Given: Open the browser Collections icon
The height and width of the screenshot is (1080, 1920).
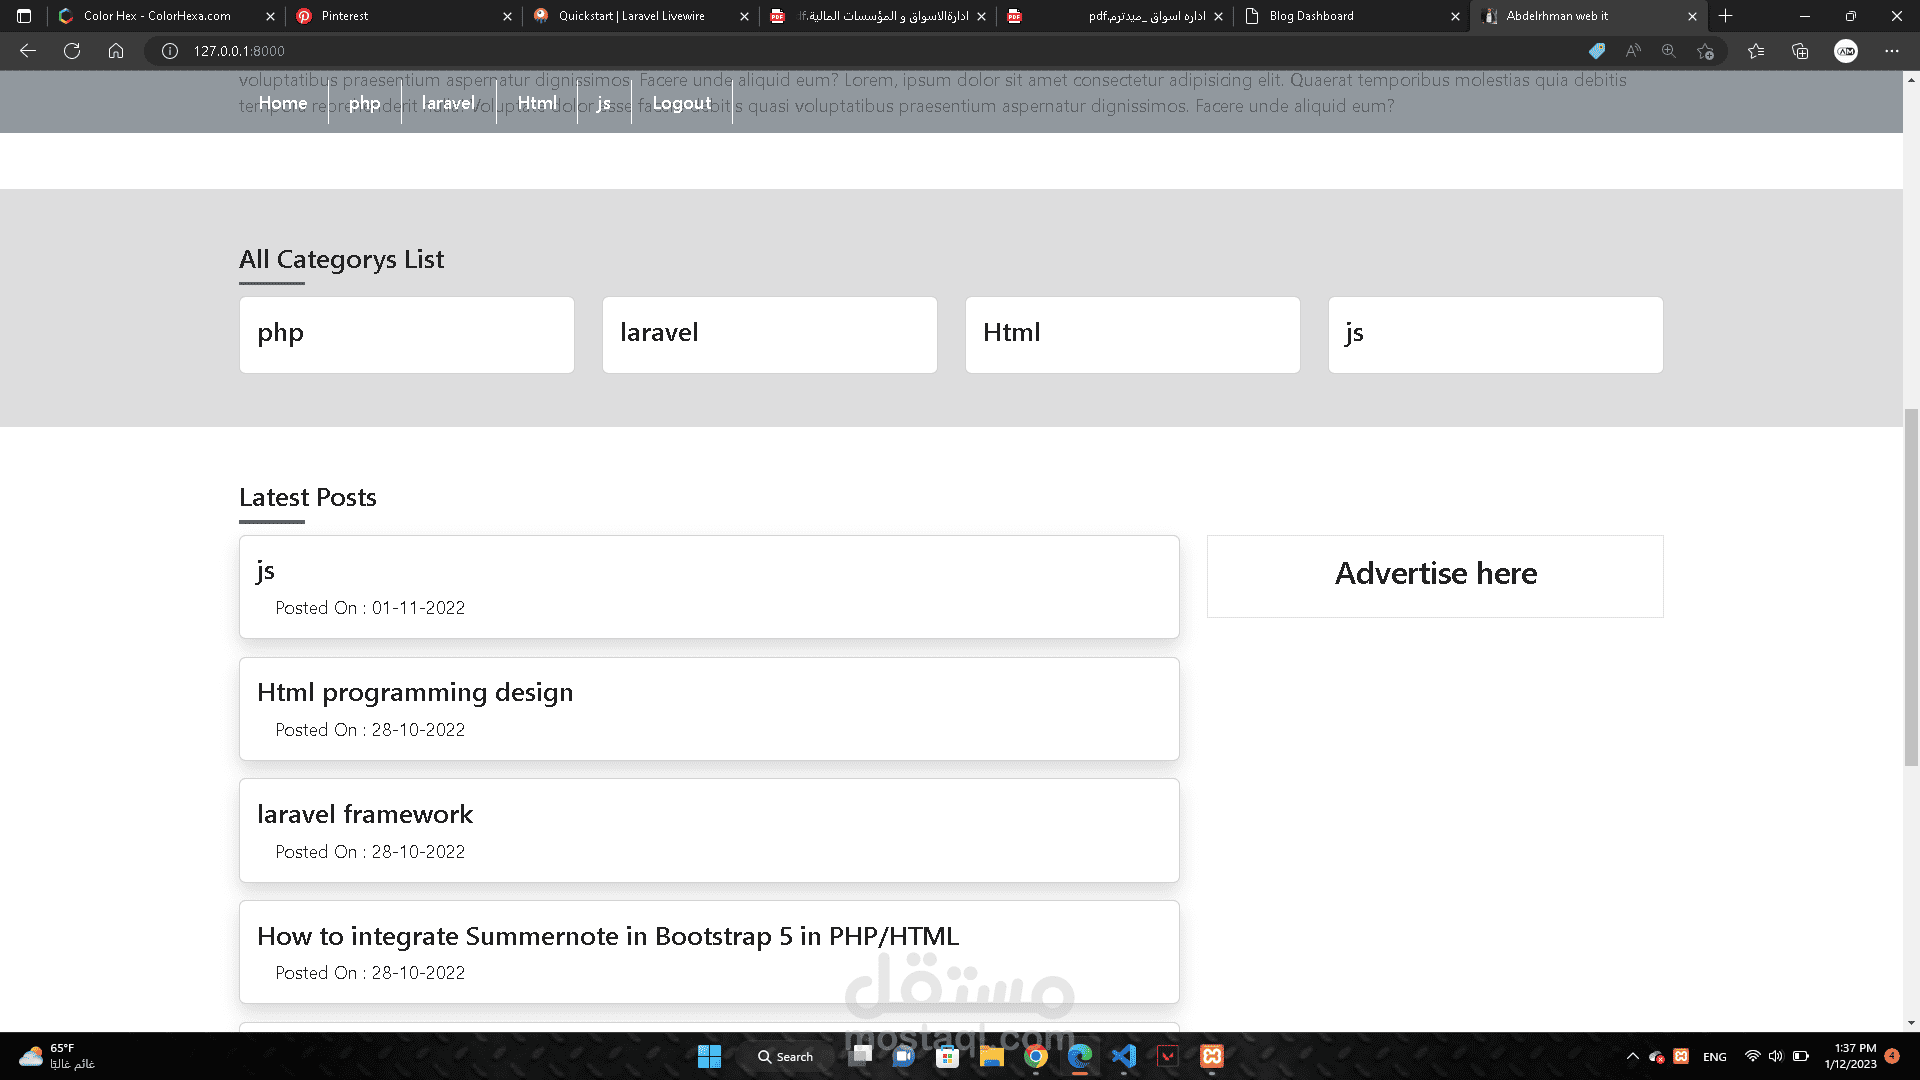Looking at the screenshot, I should tap(1800, 51).
